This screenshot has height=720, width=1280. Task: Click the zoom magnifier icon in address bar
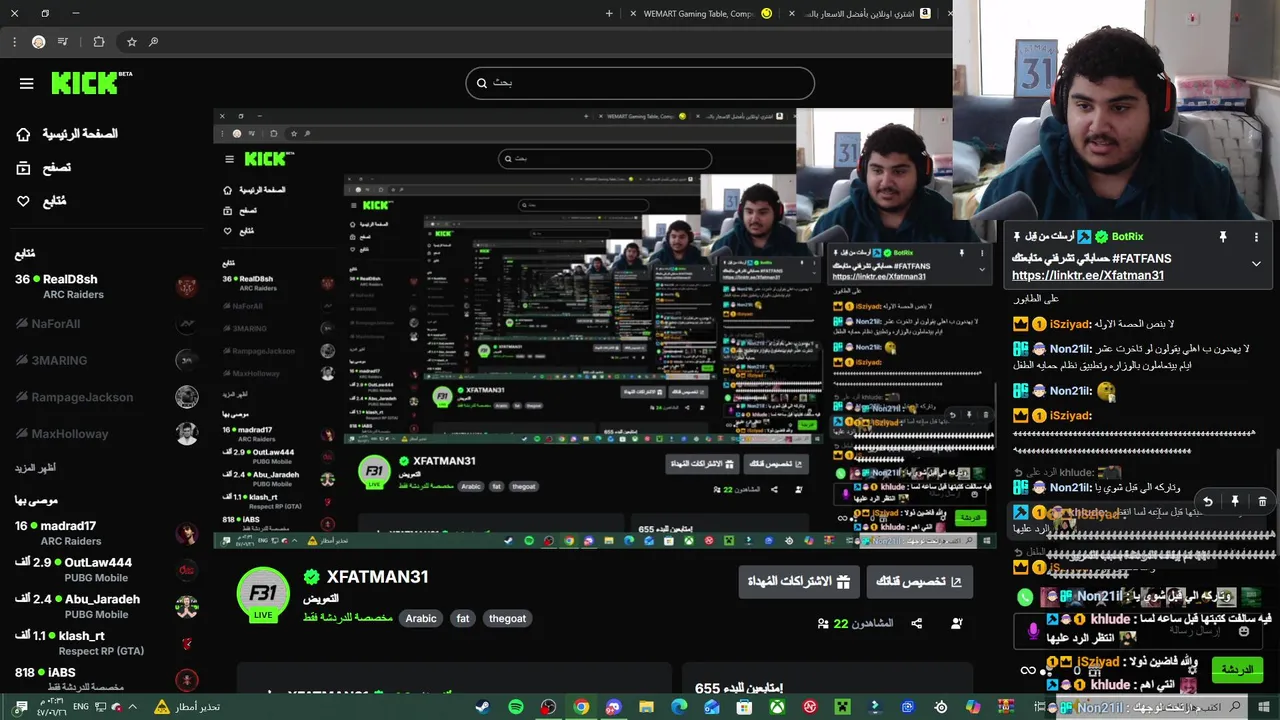click(x=153, y=42)
